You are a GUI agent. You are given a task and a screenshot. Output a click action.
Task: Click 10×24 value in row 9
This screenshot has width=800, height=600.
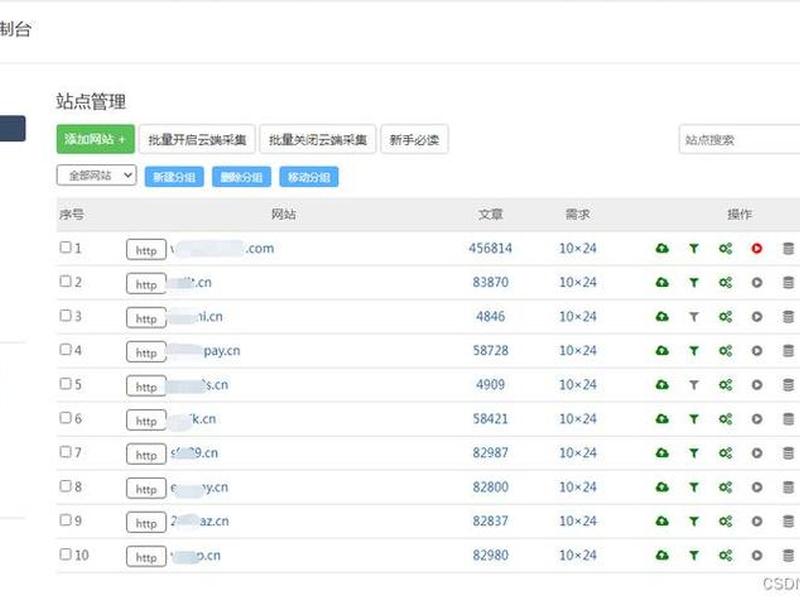pyautogui.click(x=578, y=521)
